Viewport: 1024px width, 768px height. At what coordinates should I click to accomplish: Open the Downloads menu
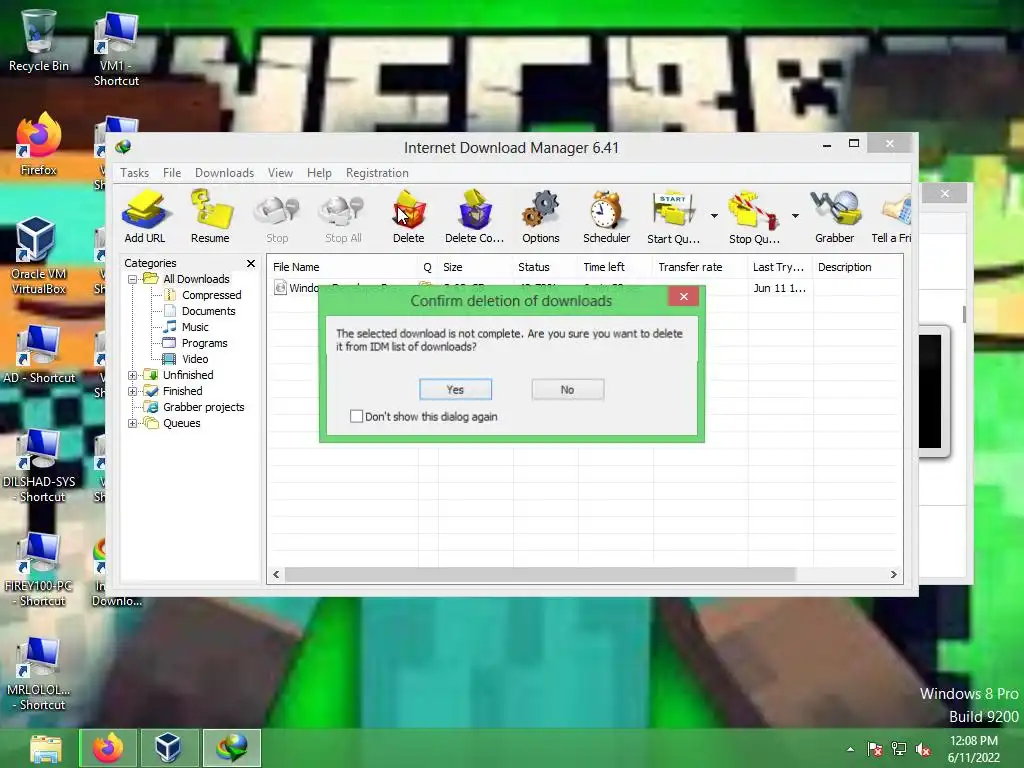point(224,172)
